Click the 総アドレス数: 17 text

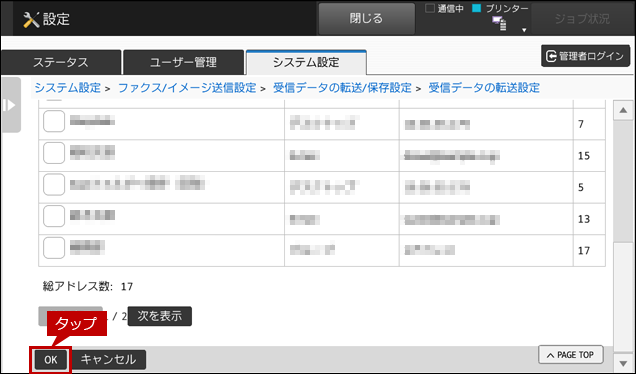click(x=88, y=286)
